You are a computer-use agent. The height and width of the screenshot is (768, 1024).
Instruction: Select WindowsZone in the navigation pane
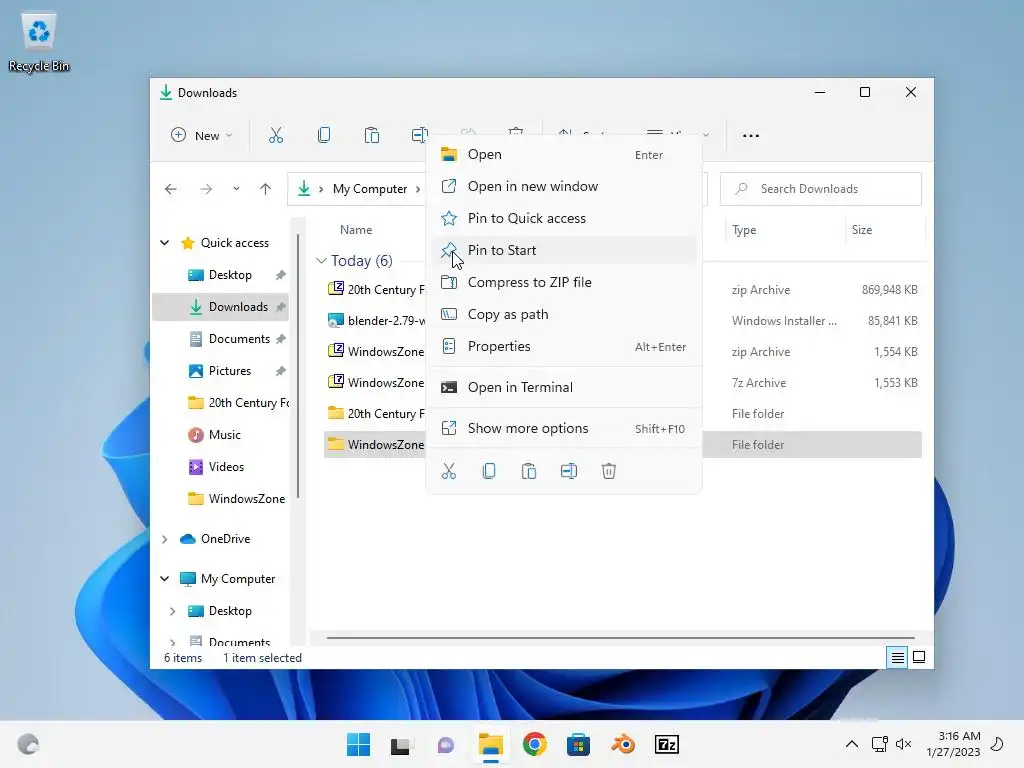(246, 499)
